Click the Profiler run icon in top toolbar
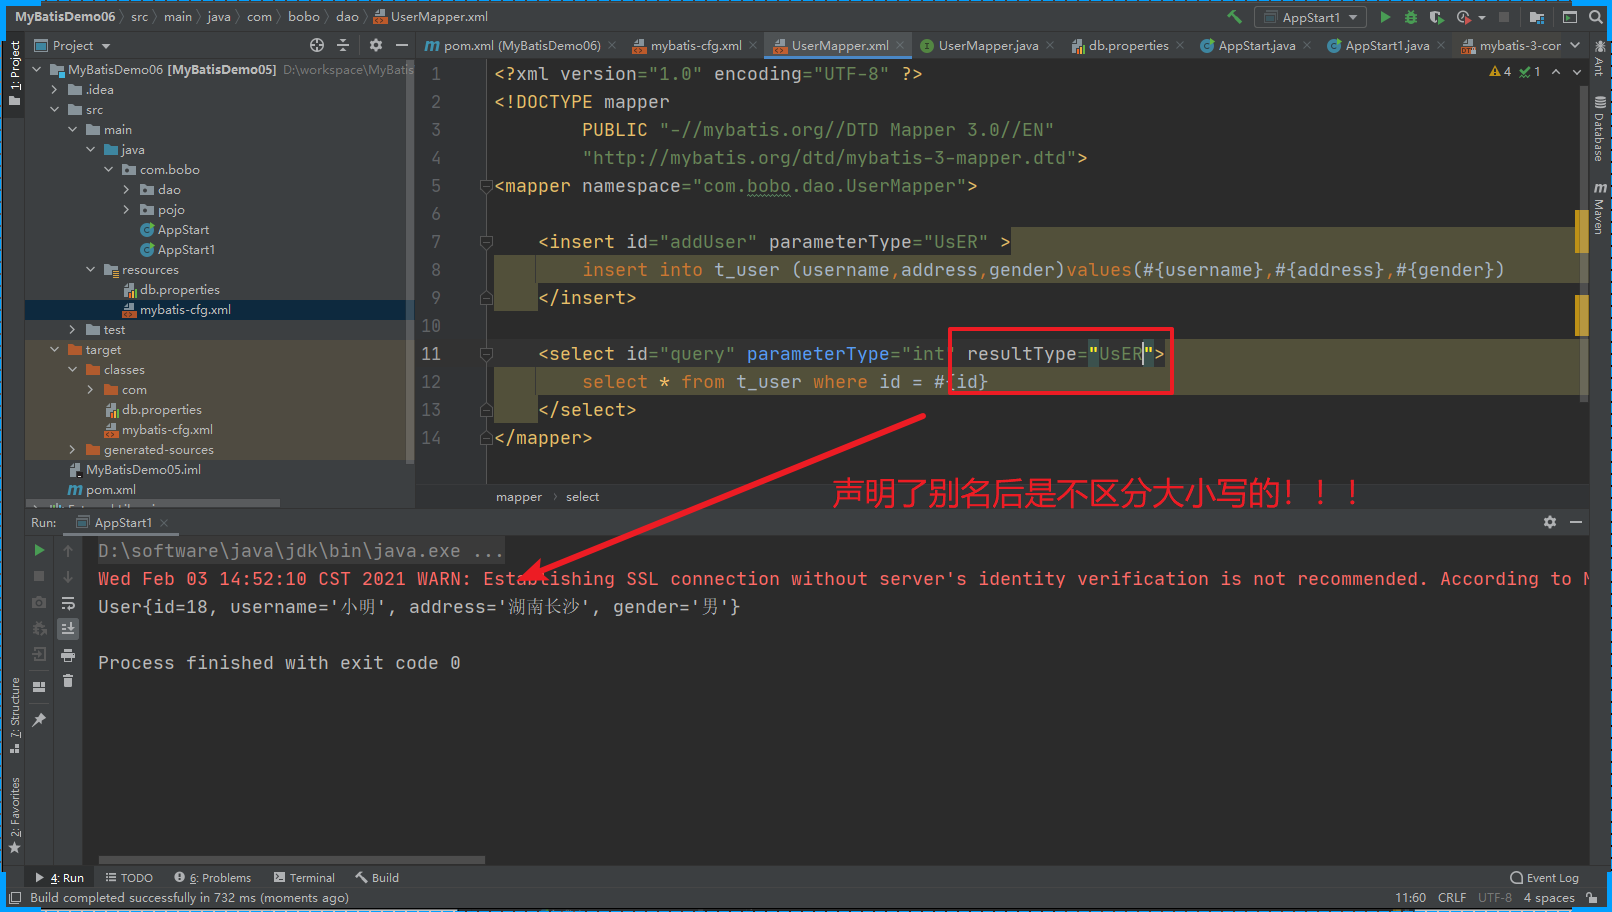Image resolution: width=1612 pixels, height=912 pixels. pyautogui.click(x=1463, y=17)
